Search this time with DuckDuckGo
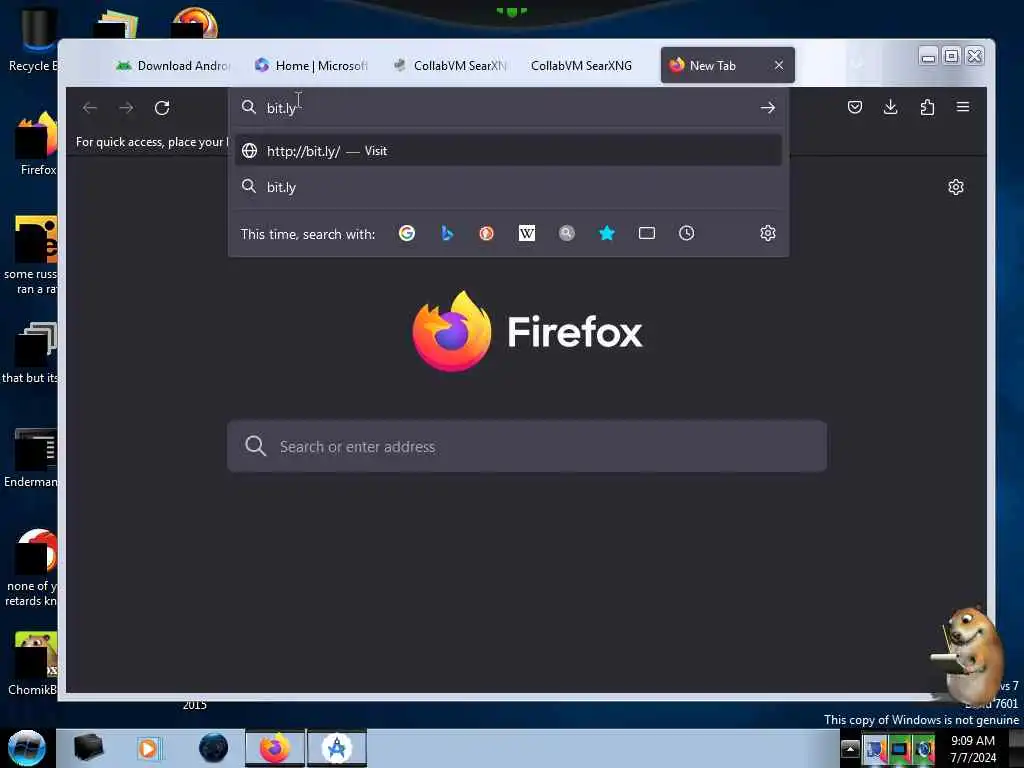 [x=487, y=233]
